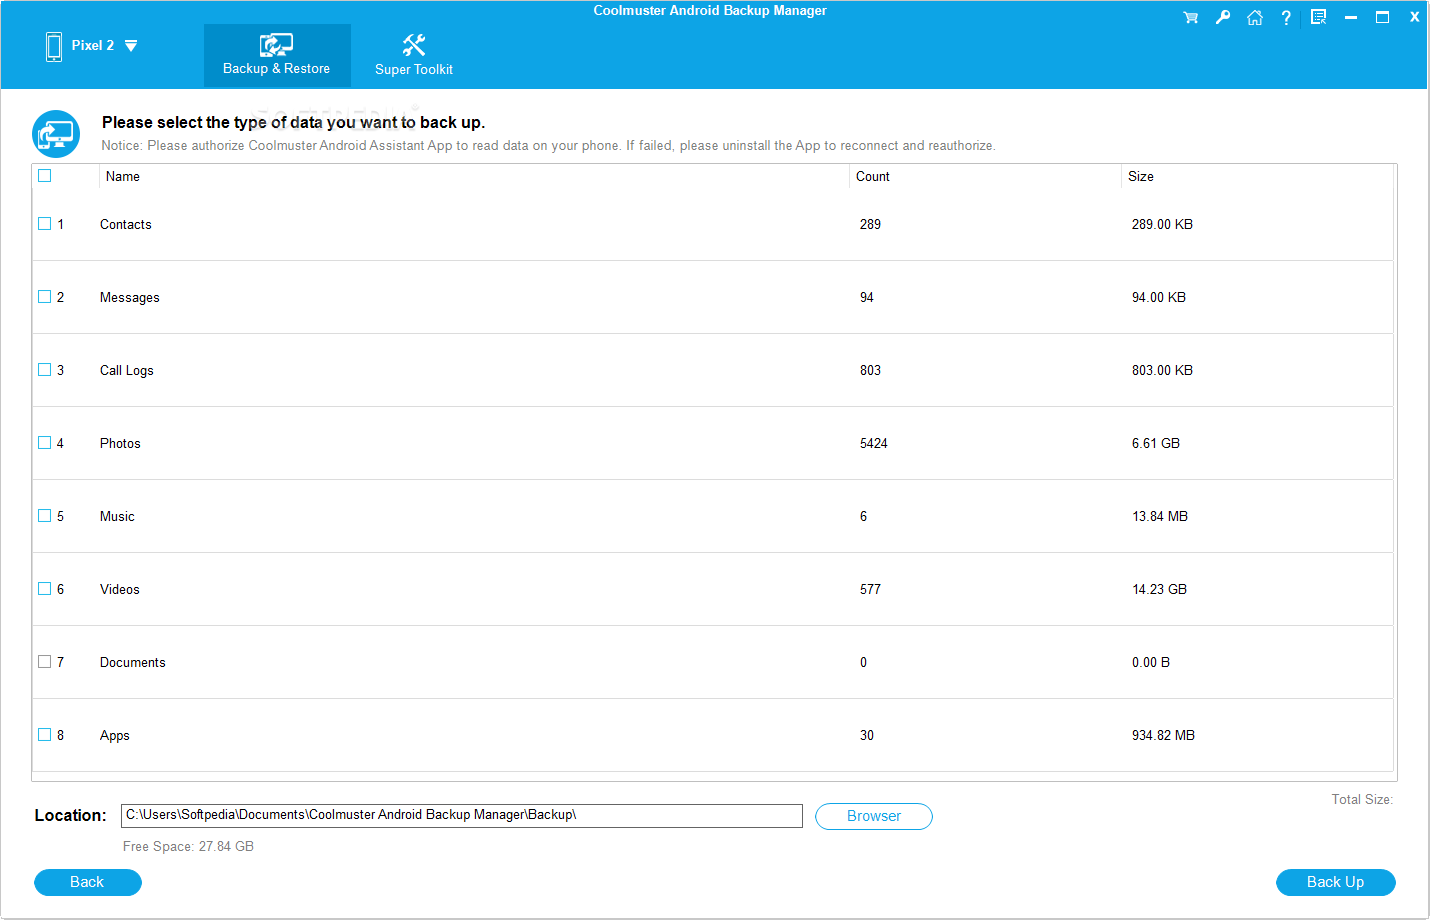Click the Messages size 94.00 KB
This screenshot has width=1430, height=920.
1159,298
